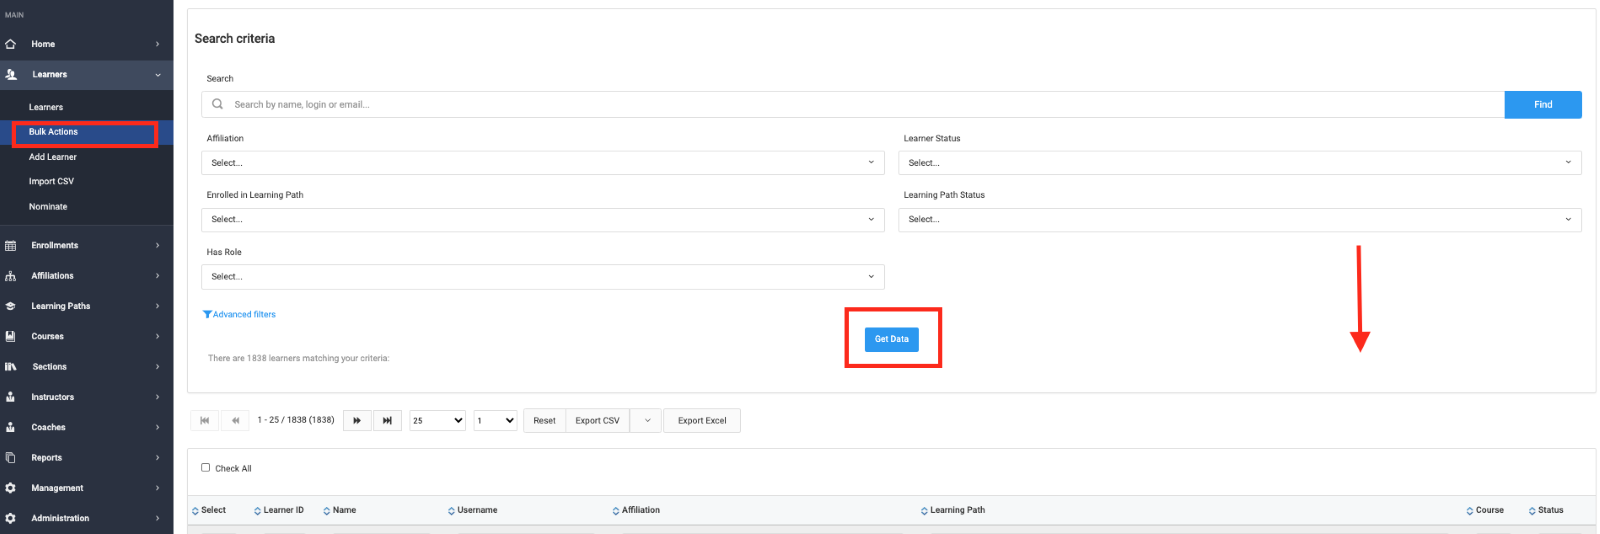Click the Home icon in sidebar
This screenshot has height=534, width=1600.
point(11,44)
